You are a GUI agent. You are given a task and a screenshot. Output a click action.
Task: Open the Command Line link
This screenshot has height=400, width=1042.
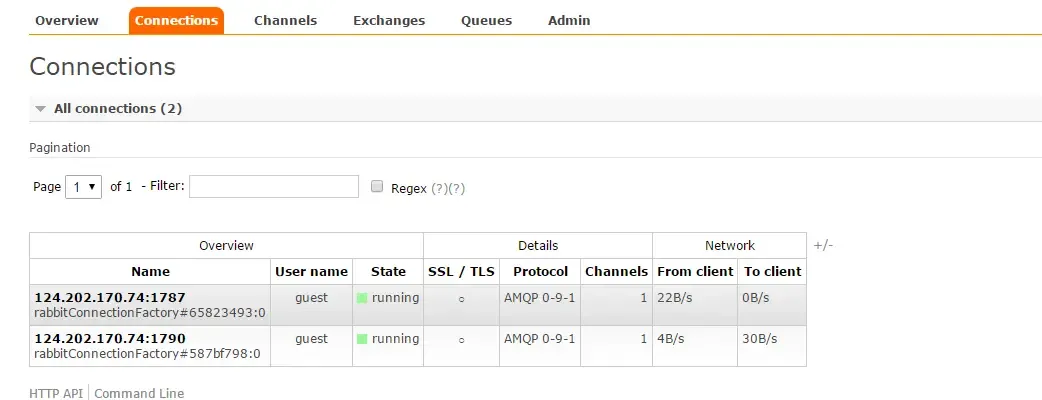tap(139, 393)
